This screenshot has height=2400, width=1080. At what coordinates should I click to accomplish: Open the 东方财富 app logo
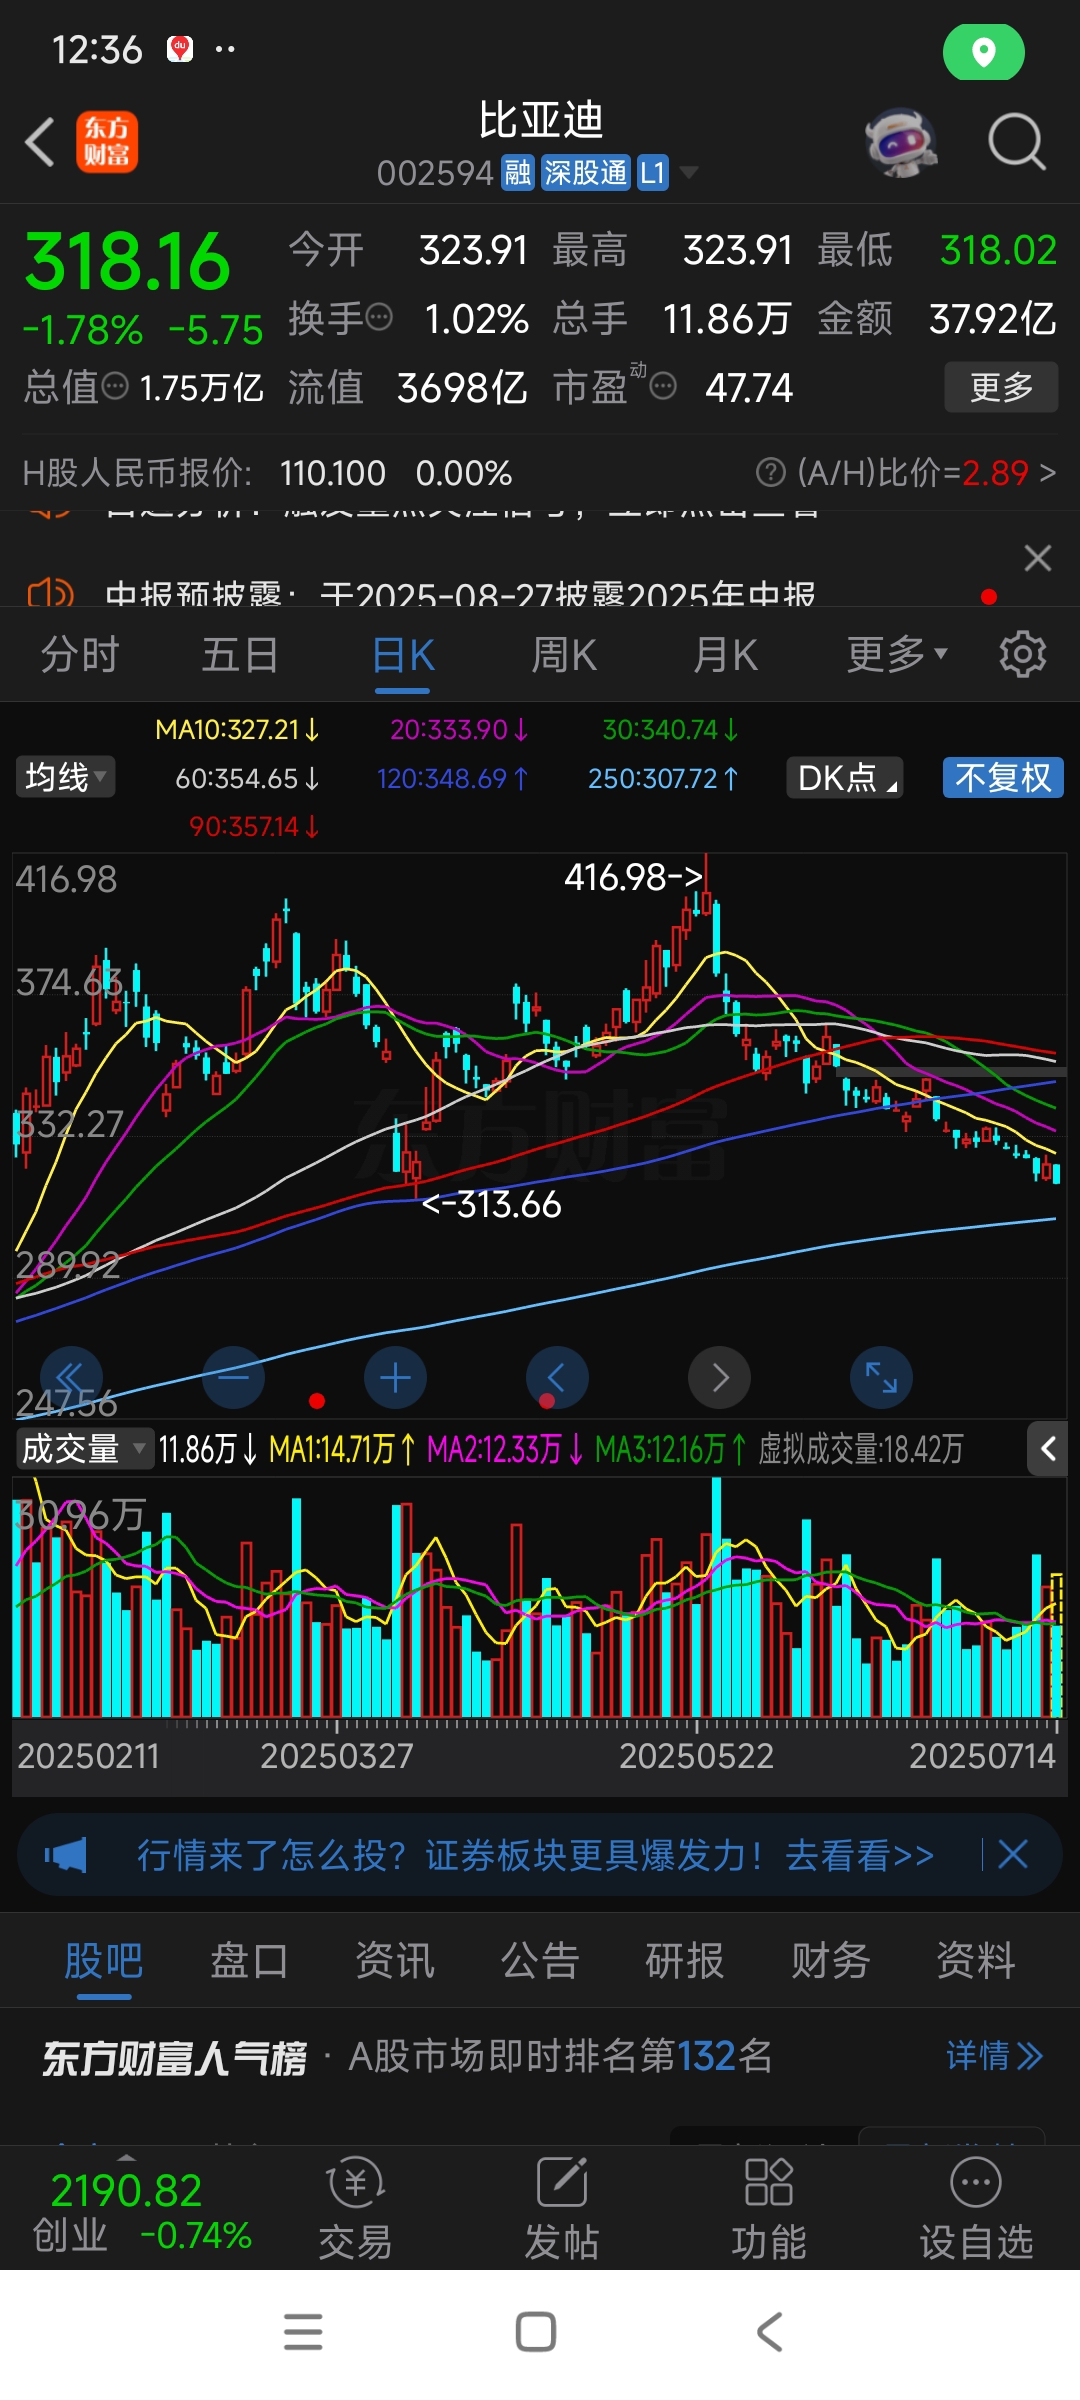coord(107,142)
